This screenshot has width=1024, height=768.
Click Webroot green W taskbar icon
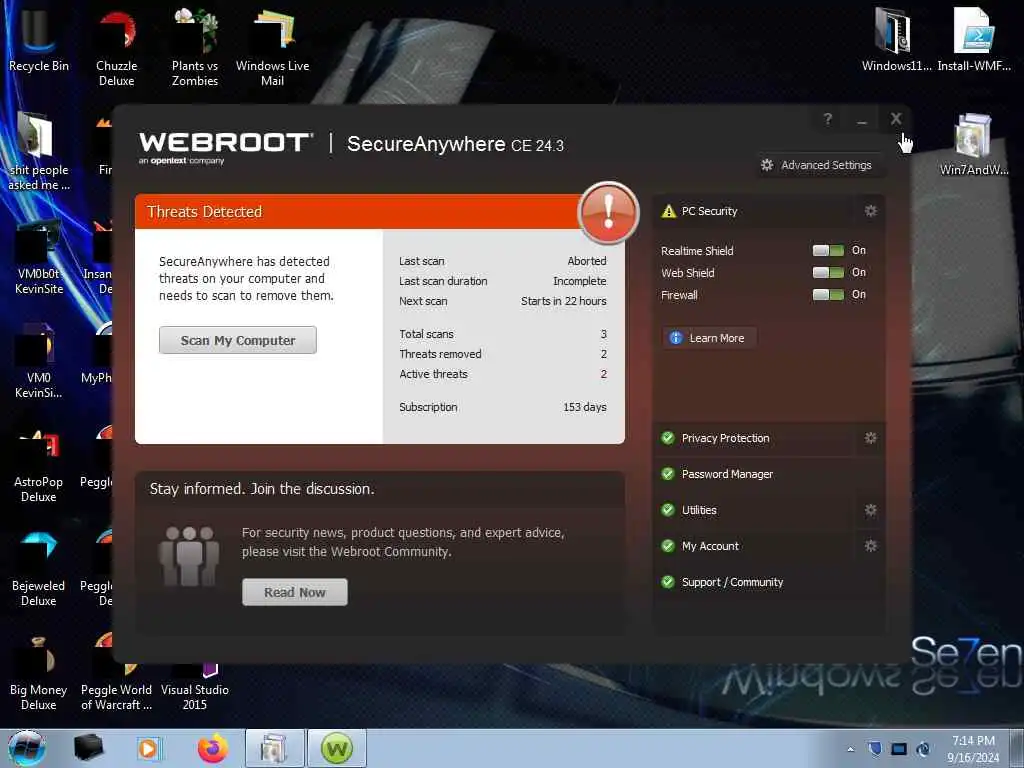pyautogui.click(x=337, y=748)
